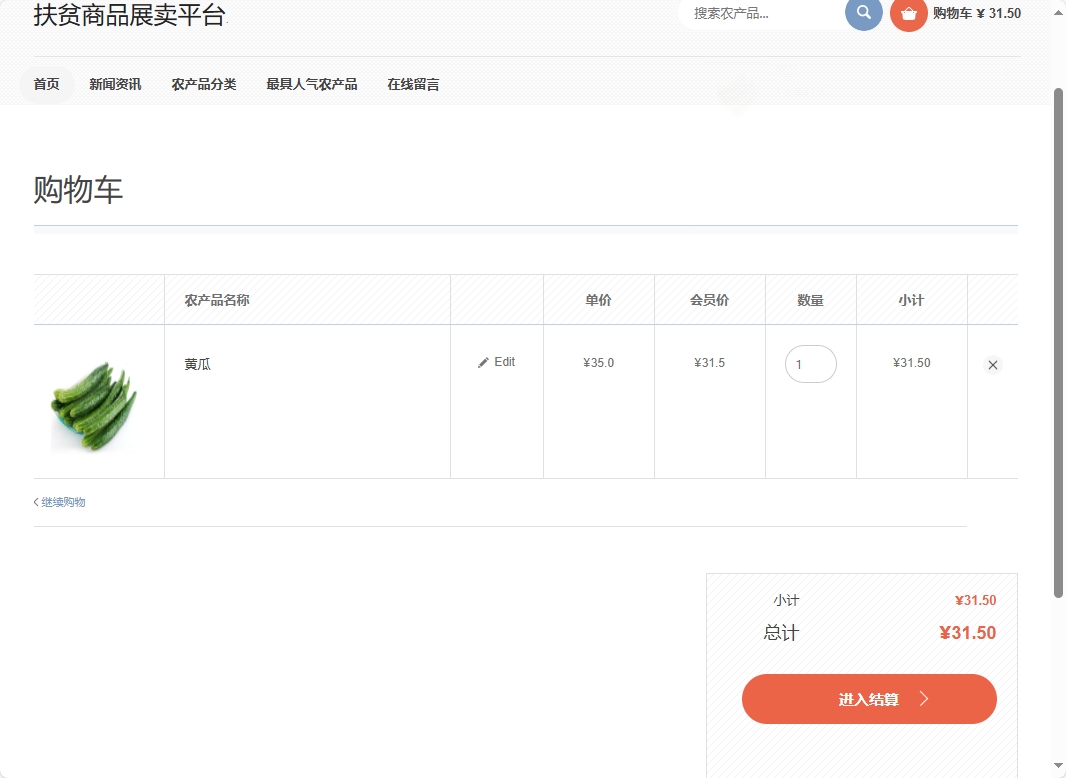The height and width of the screenshot is (778, 1066).
Task: Click the 购物车 ¥31.50 header text
Action: pyautogui.click(x=975, y=14)
